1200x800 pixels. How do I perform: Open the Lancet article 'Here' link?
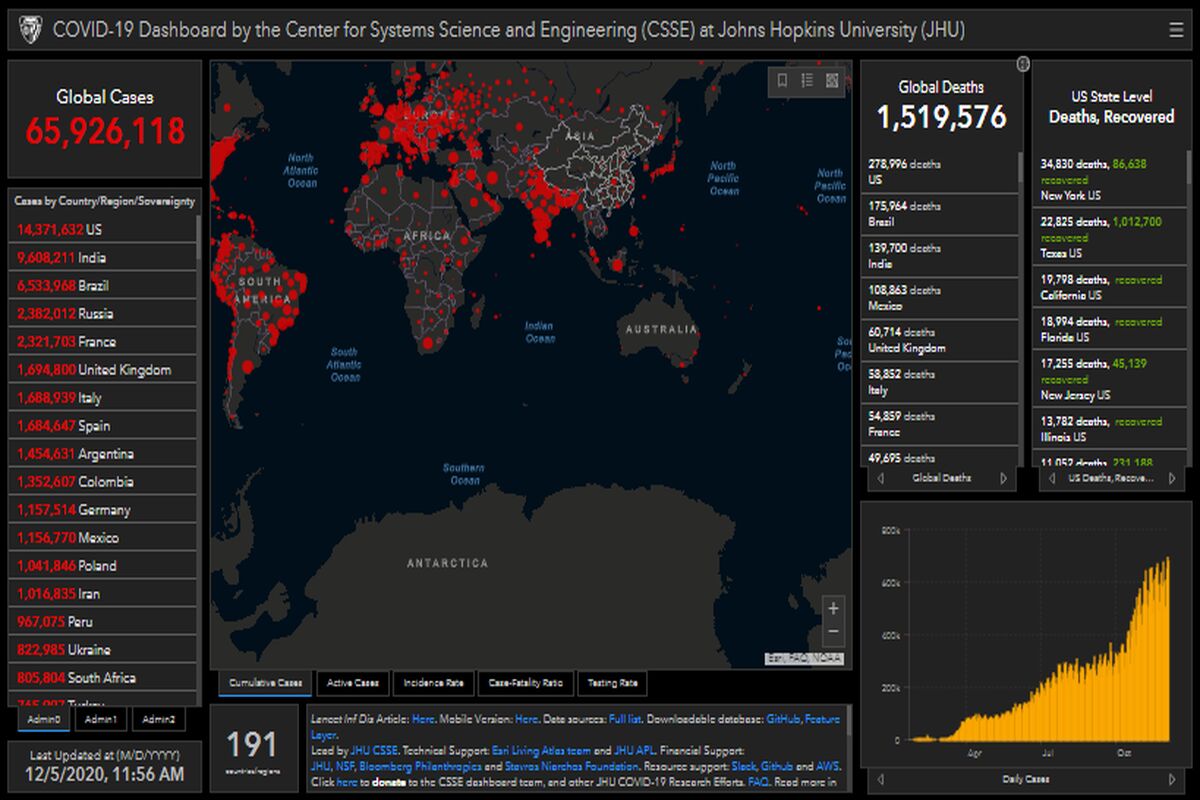pos(424,719)
